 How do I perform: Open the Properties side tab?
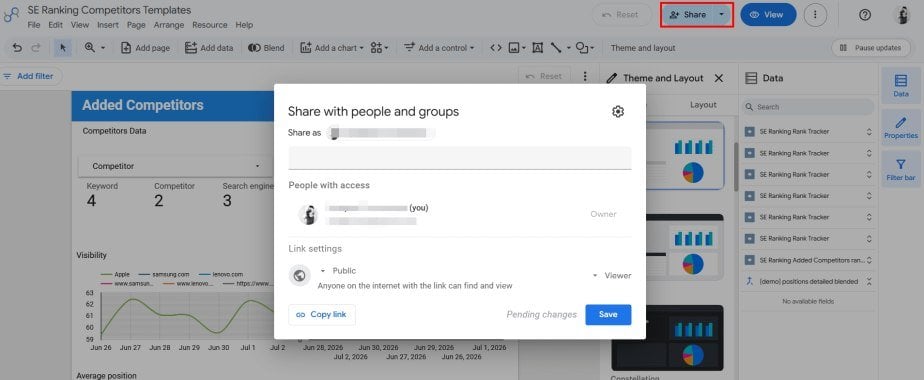(900, 127)
